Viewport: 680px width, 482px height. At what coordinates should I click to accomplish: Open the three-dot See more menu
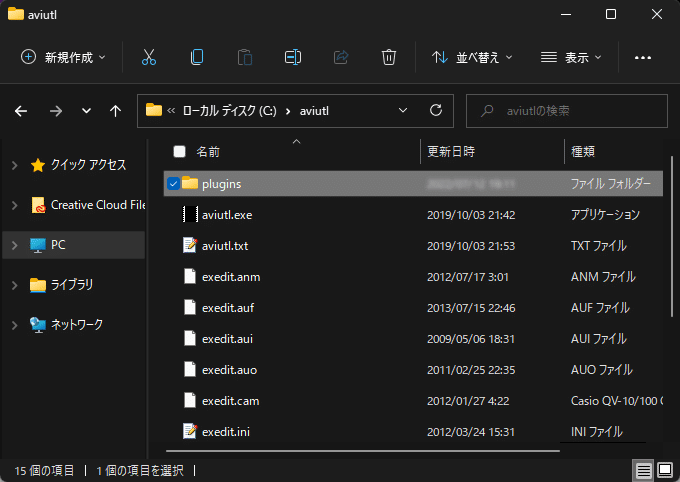[x=643, y=58]
